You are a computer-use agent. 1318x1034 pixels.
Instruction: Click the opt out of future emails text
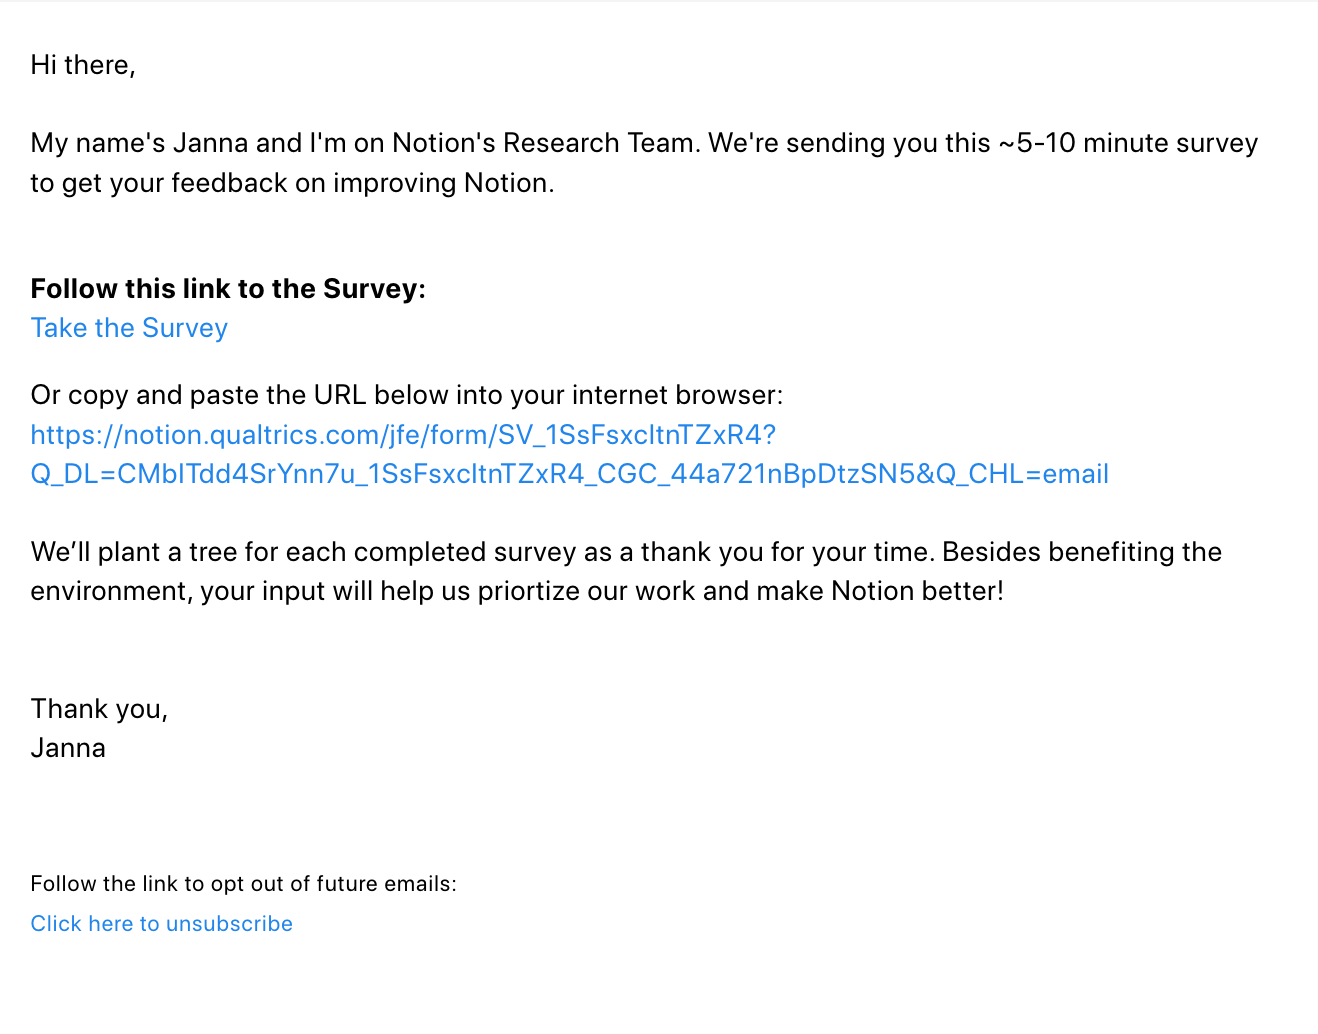pyautogui.click(x=243, y=883)
